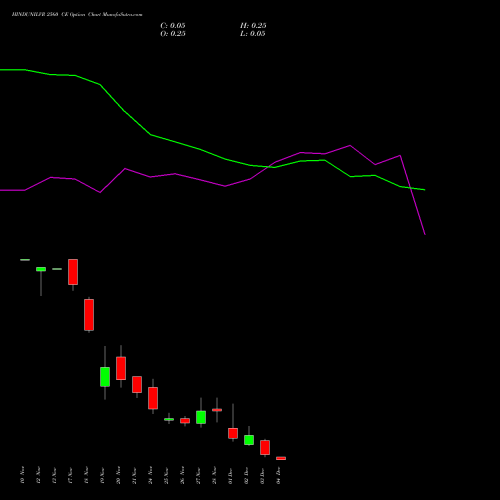Select the green candlestick above 19 Nov

coord(105,377)
